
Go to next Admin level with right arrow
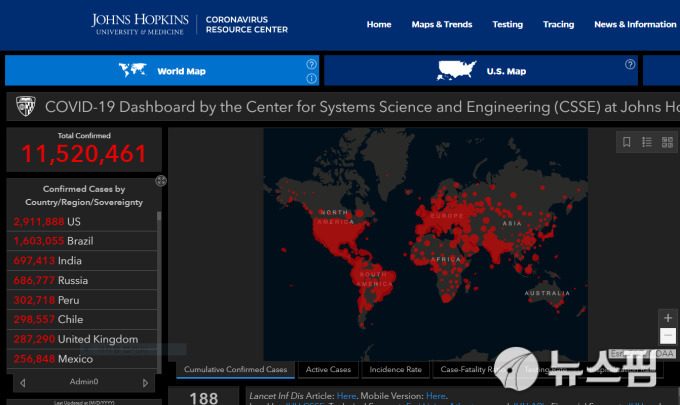145,382
